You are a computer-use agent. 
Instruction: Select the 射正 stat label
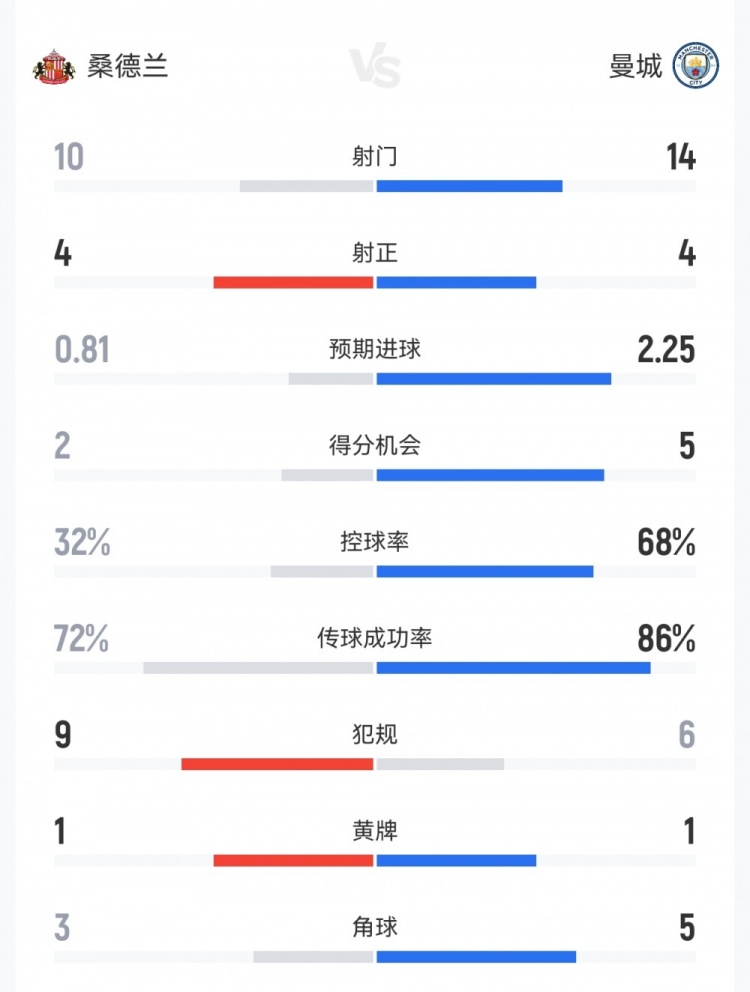point(375,253)
